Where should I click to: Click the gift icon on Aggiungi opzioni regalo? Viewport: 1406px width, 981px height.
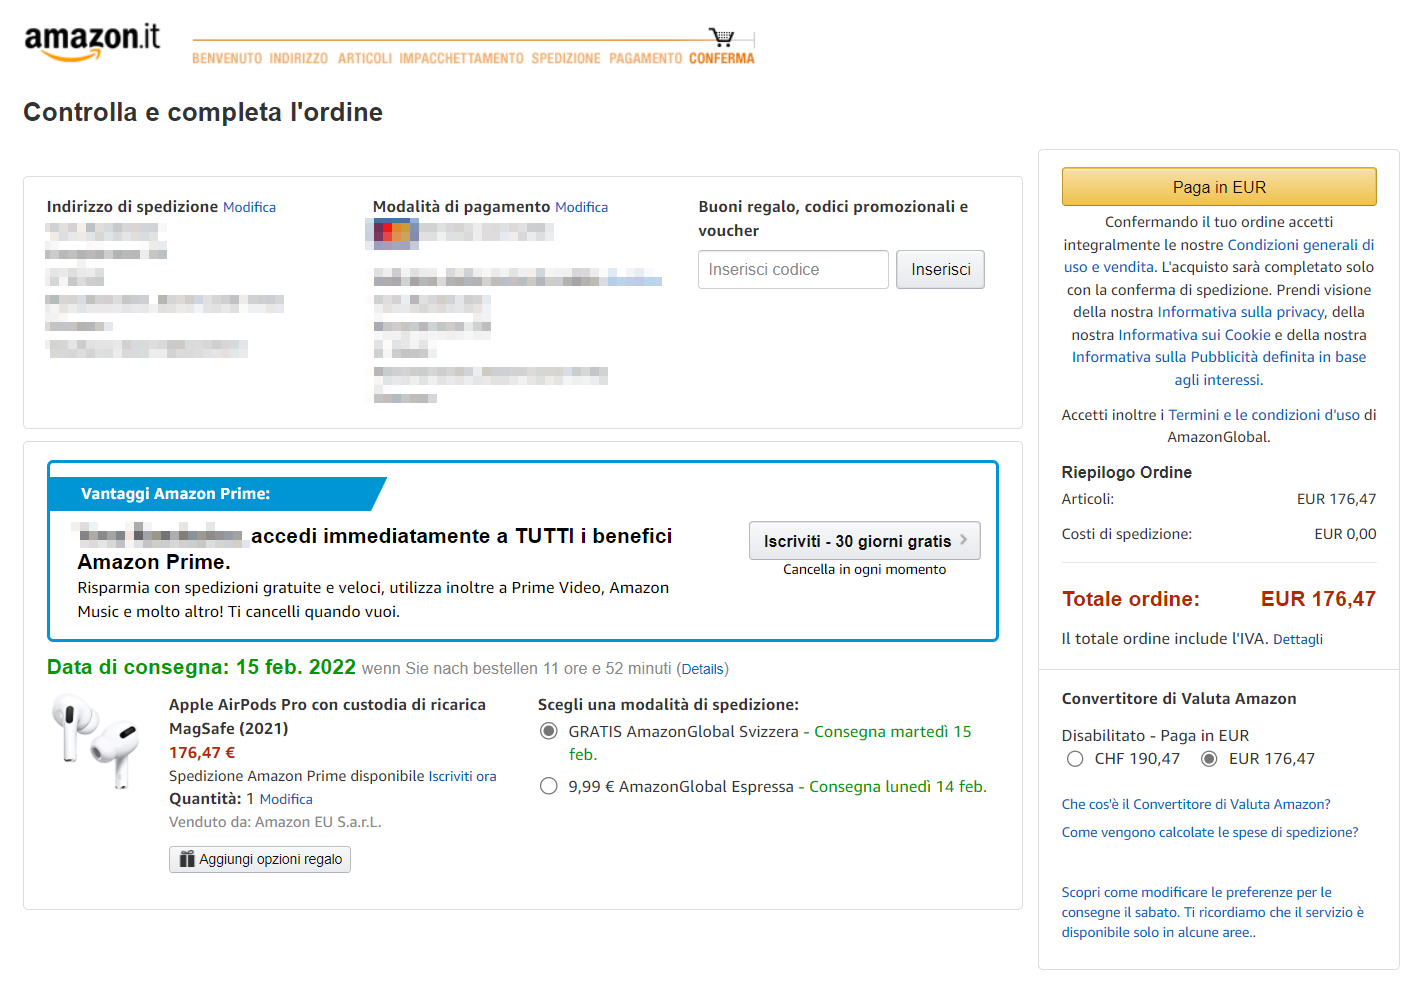pos(187,859)
